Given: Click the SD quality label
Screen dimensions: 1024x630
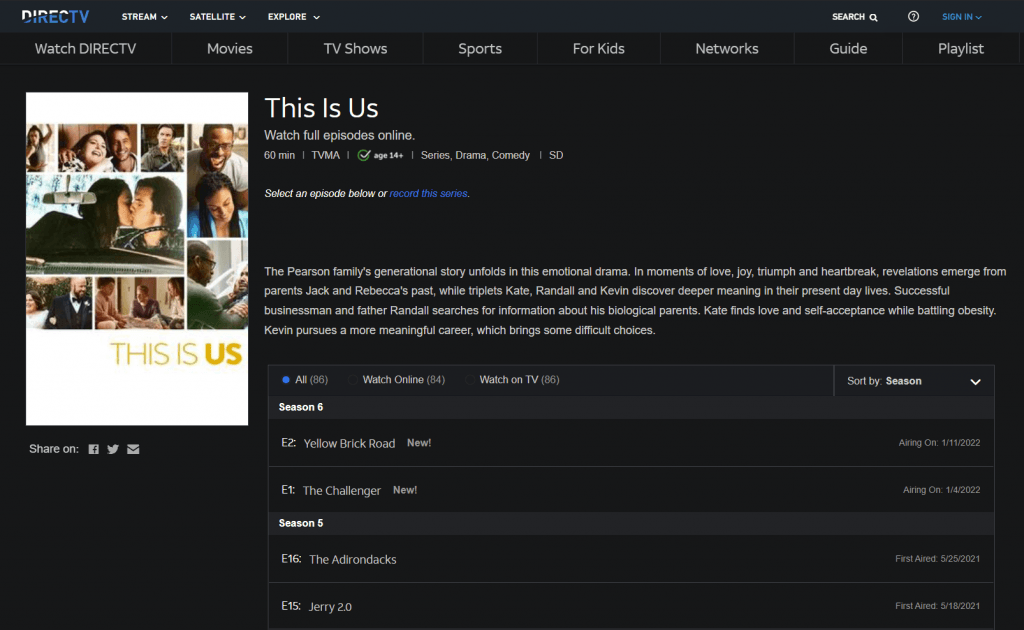Looking at the screenshot, I should click(x=556, y=155).
